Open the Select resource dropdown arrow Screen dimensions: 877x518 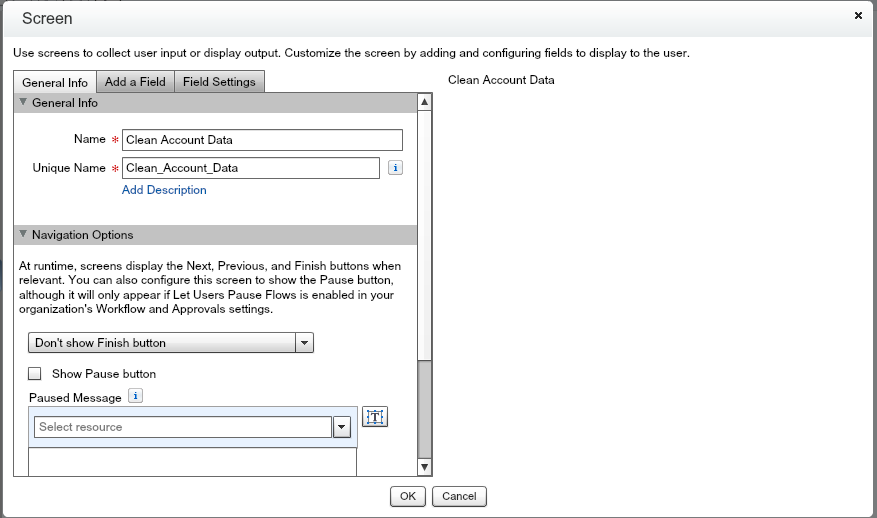[x=341, y=427]
